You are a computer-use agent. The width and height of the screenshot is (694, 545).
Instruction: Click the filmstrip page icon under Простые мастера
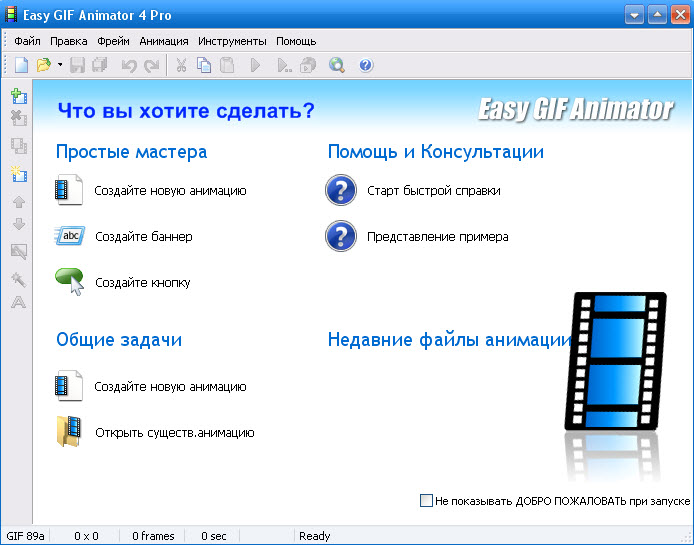[69, 189]
